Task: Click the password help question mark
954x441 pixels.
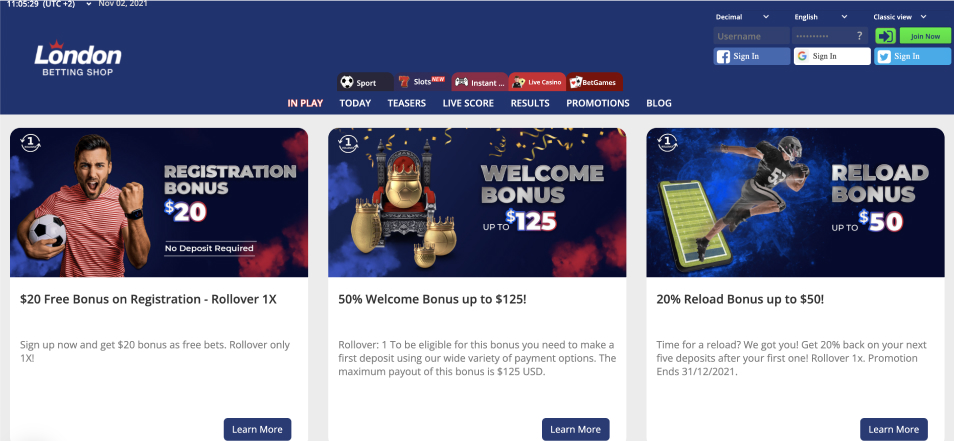Action: pyautogui.click(x=859, y=36)
